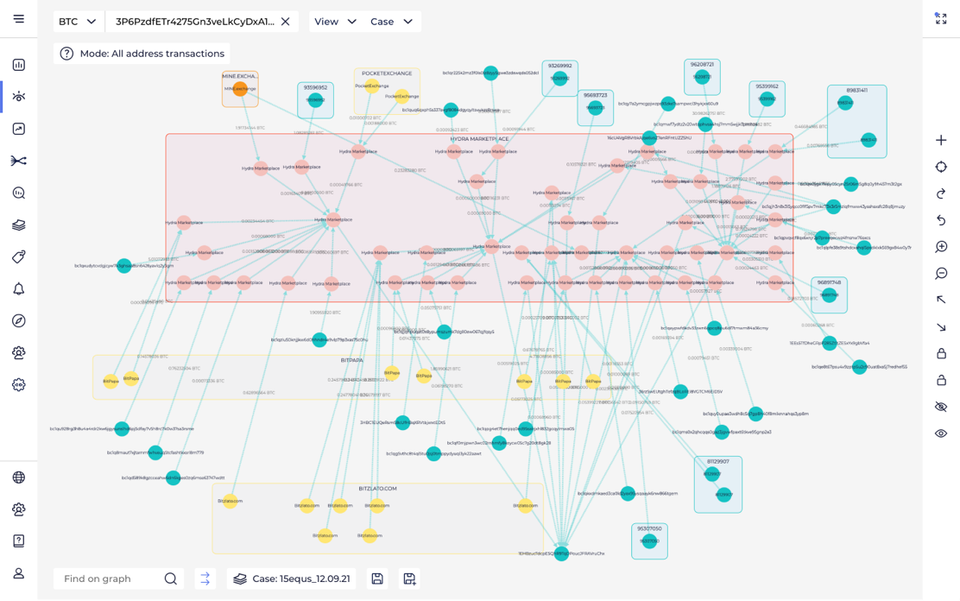960x601 pixels.
Task: Toggle the transaction direction arrows button
Action: click(205, 578)
